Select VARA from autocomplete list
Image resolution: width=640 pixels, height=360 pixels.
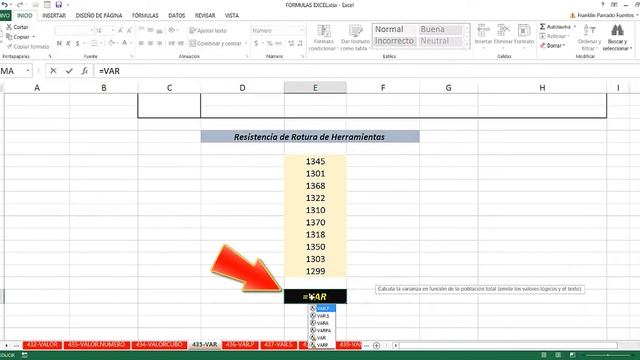click(322, 323)
